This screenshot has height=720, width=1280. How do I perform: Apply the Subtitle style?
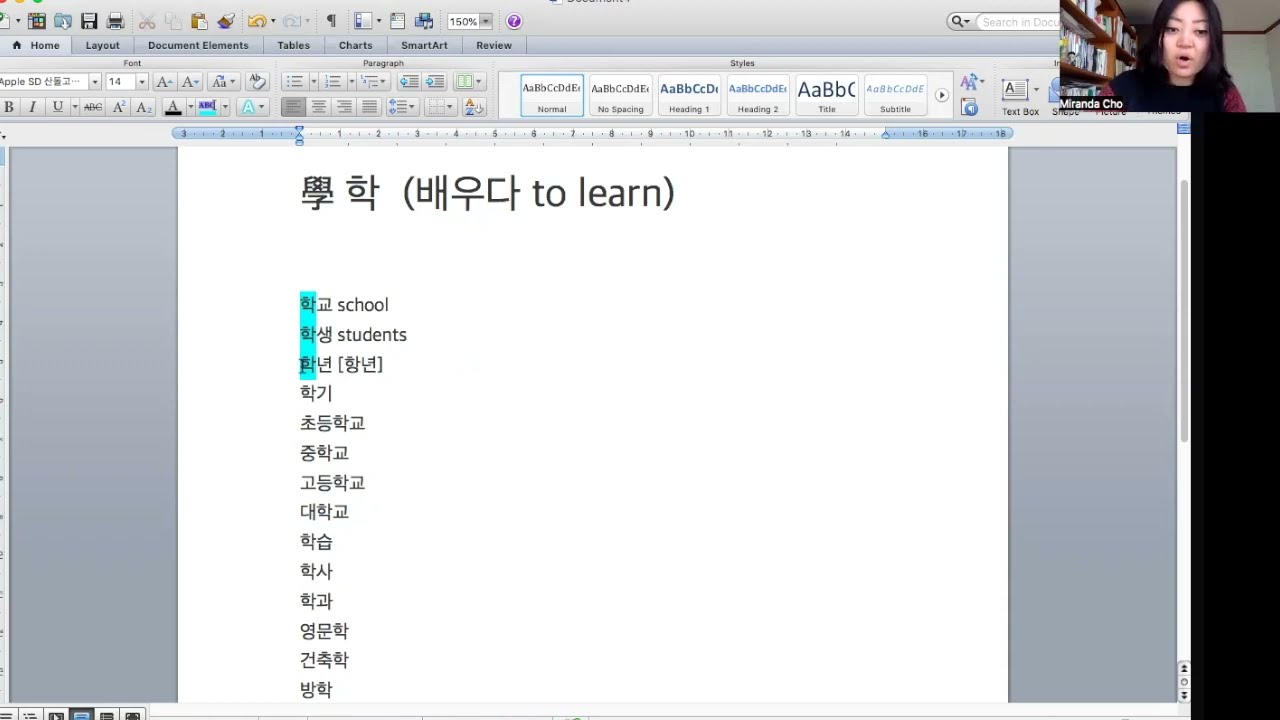(x=895, y=95)
